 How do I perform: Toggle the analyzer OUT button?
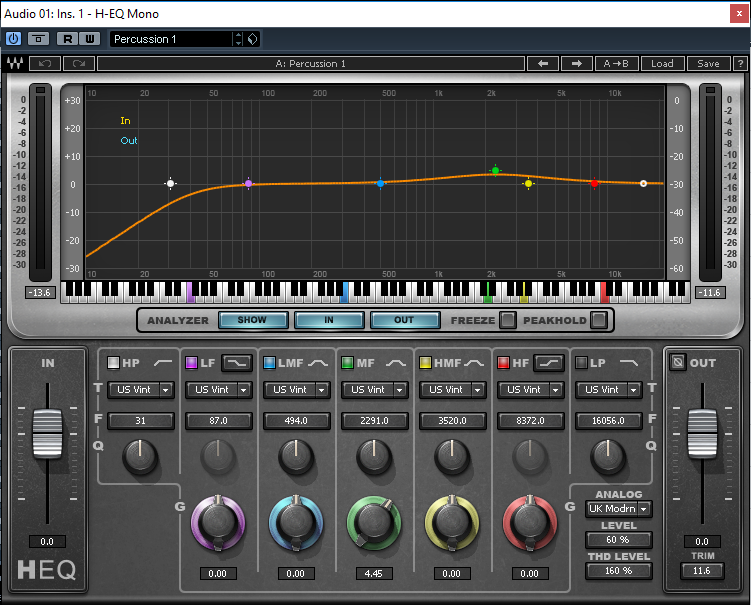[x=404, y=320]
